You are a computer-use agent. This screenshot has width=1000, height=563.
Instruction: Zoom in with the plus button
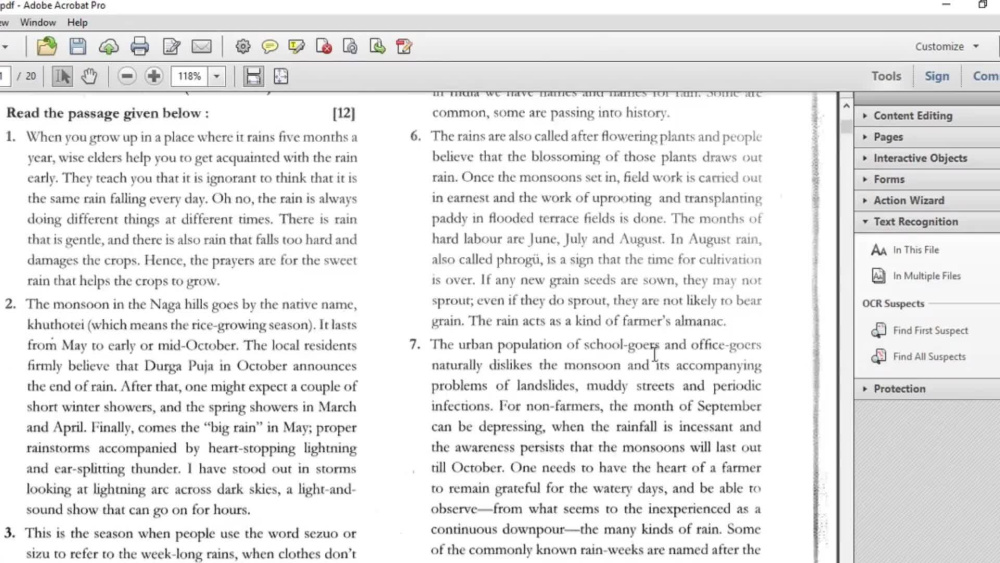click(x=154, y=77)
